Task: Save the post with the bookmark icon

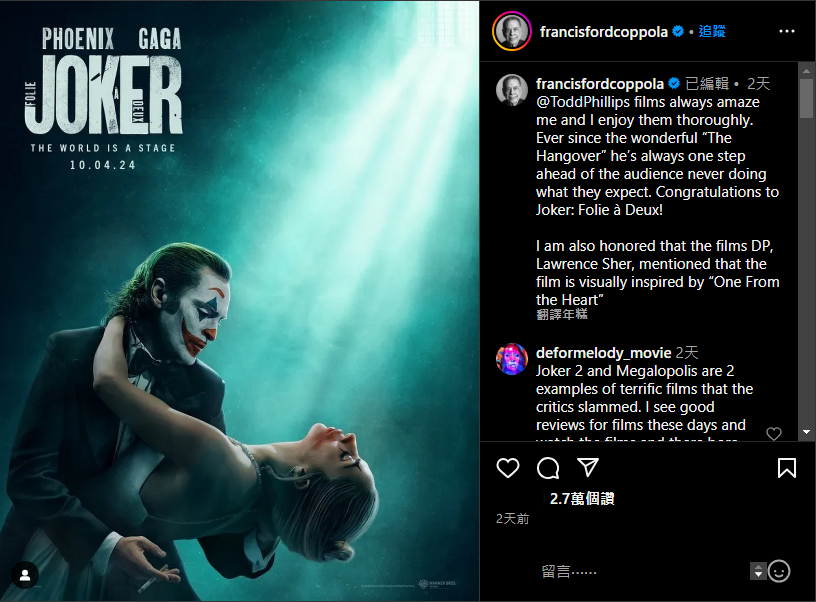Action: (x=787, y=468)
